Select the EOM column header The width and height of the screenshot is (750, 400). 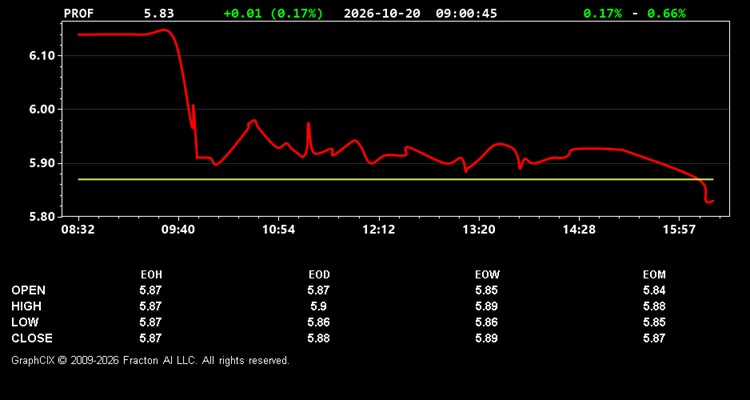pyautogui.click(x=654, y=275)
